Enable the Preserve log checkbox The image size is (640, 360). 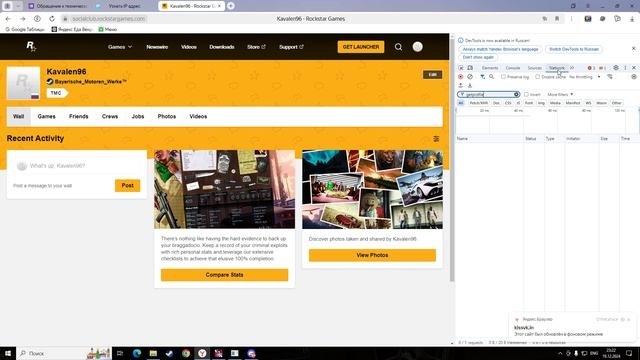503,77
